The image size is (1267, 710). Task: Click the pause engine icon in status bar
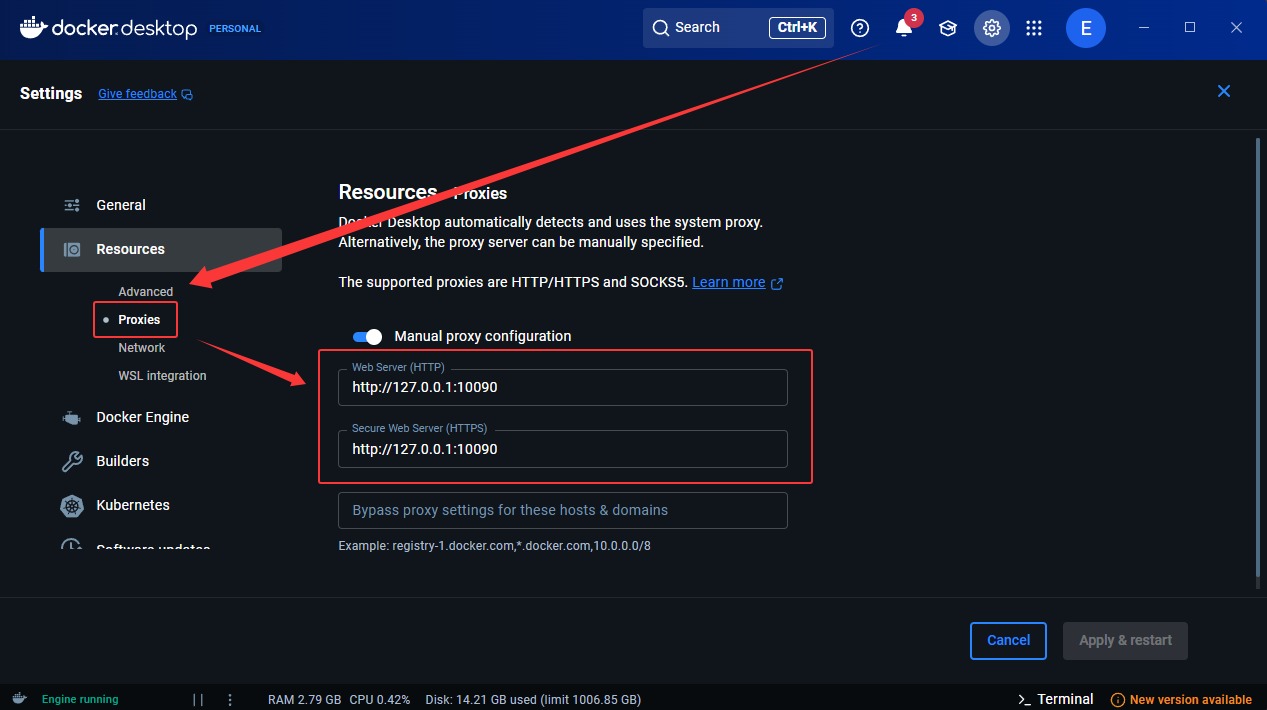(198, 699)
